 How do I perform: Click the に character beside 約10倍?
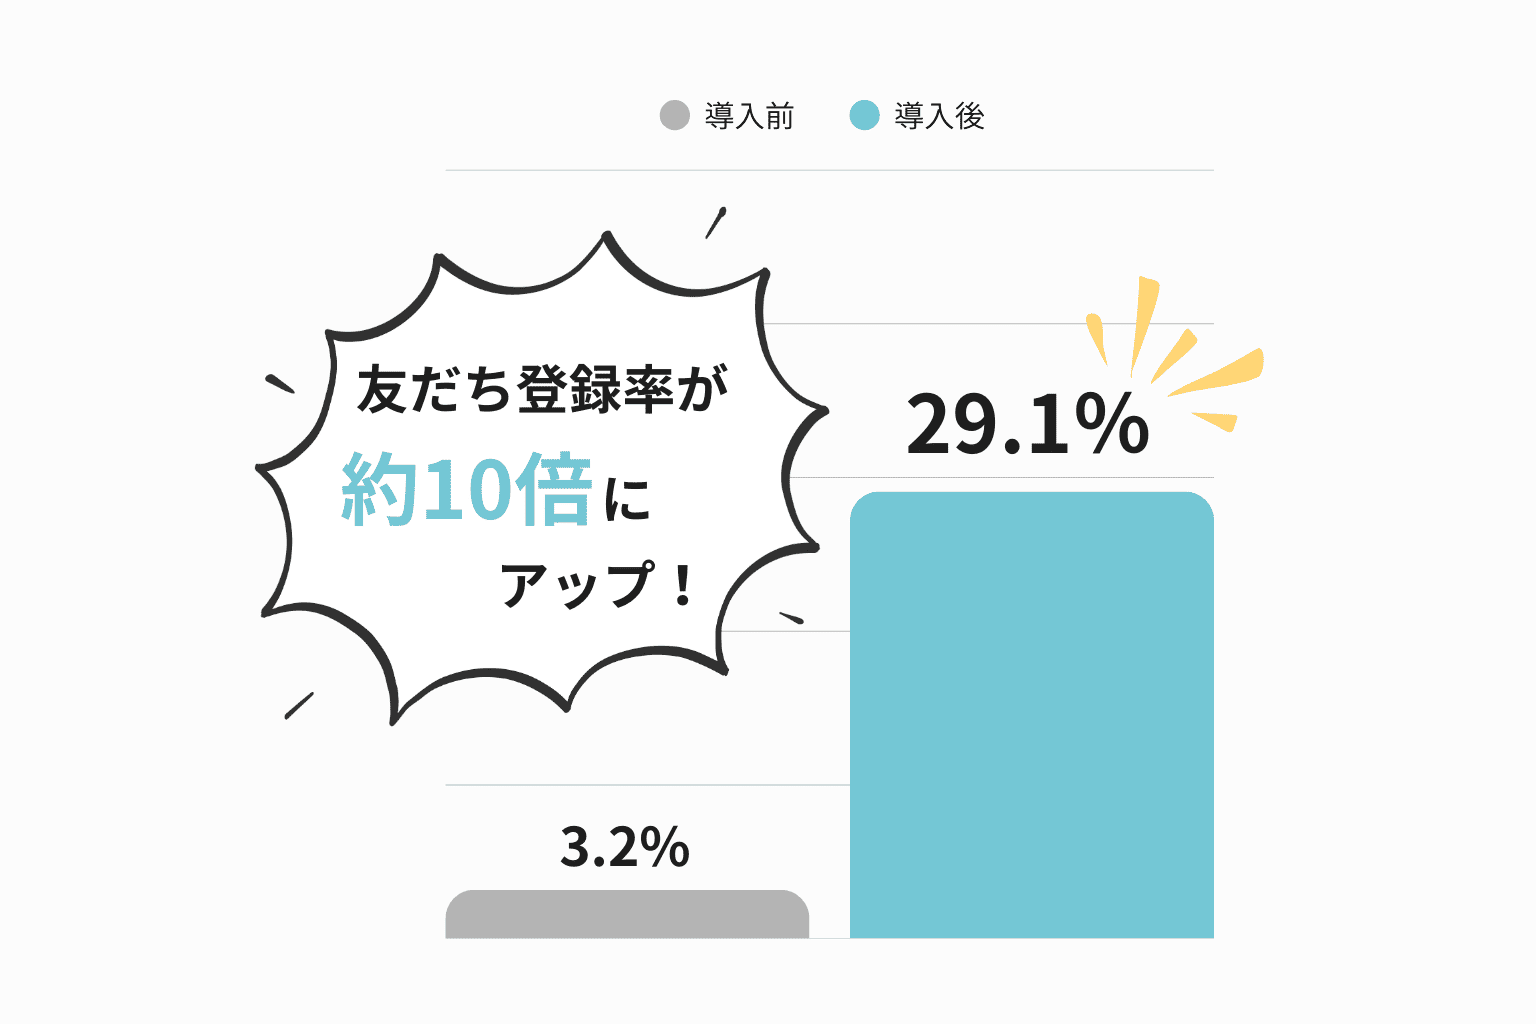click(628, 498)
